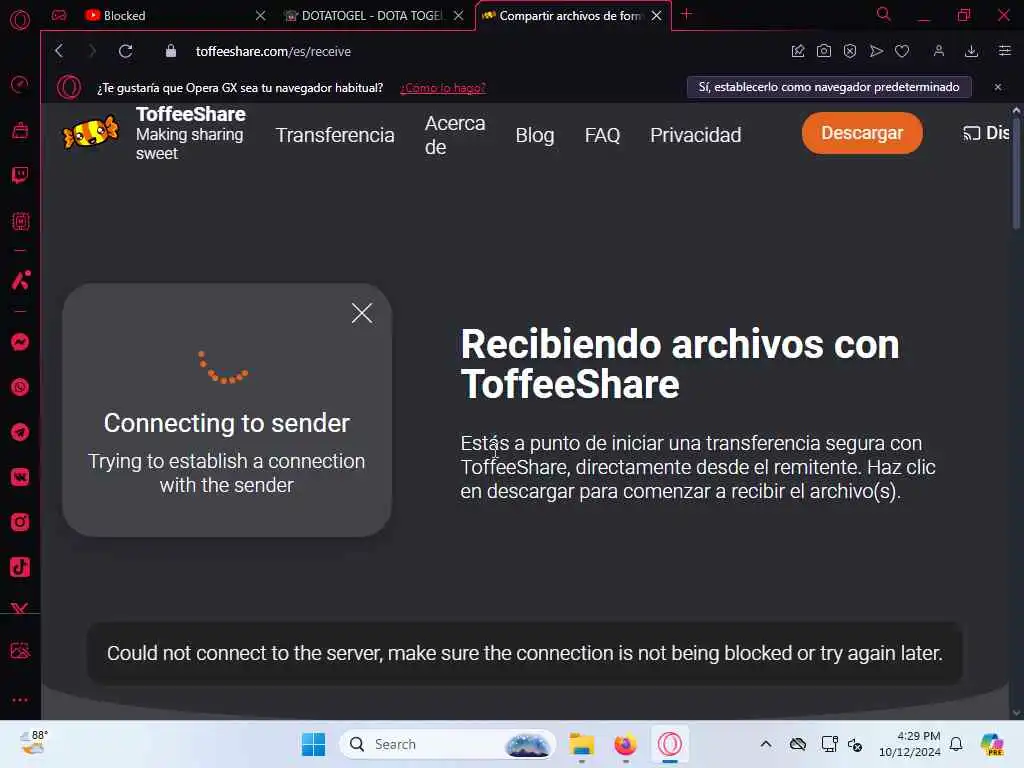Open Easy Setup menu icon
This screenshot has width=1024, height=768.
pos(1004,51)
